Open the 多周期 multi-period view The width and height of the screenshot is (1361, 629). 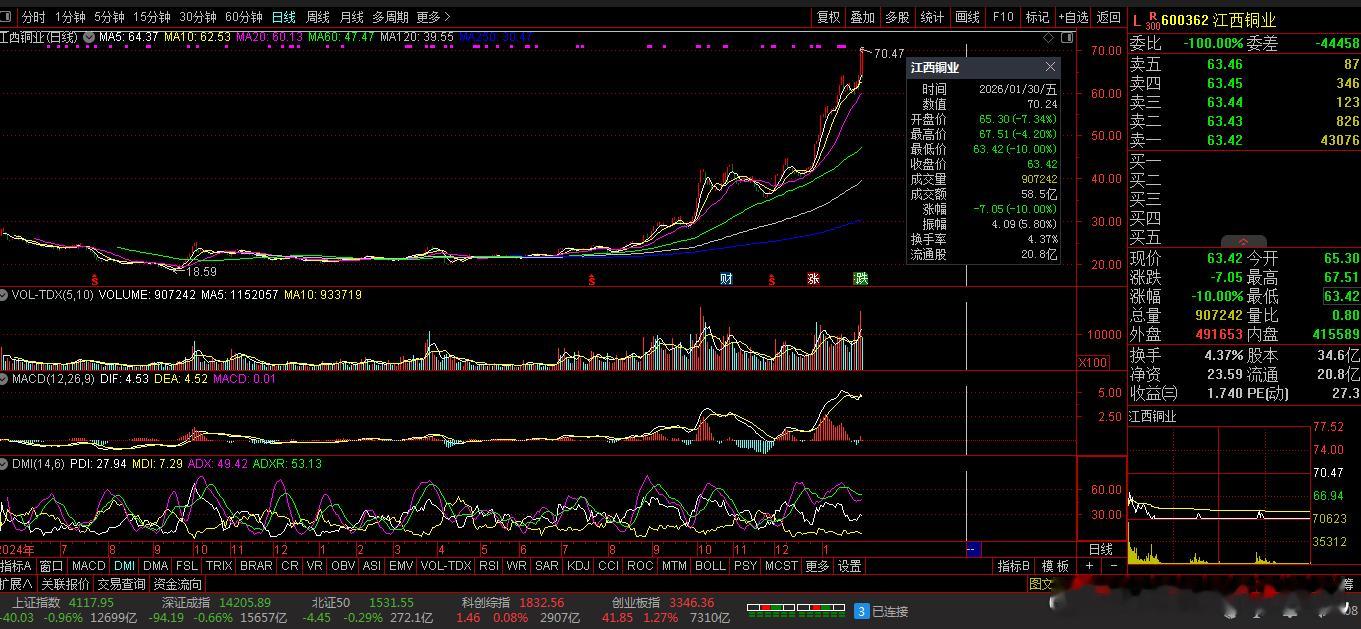[390, 17]
